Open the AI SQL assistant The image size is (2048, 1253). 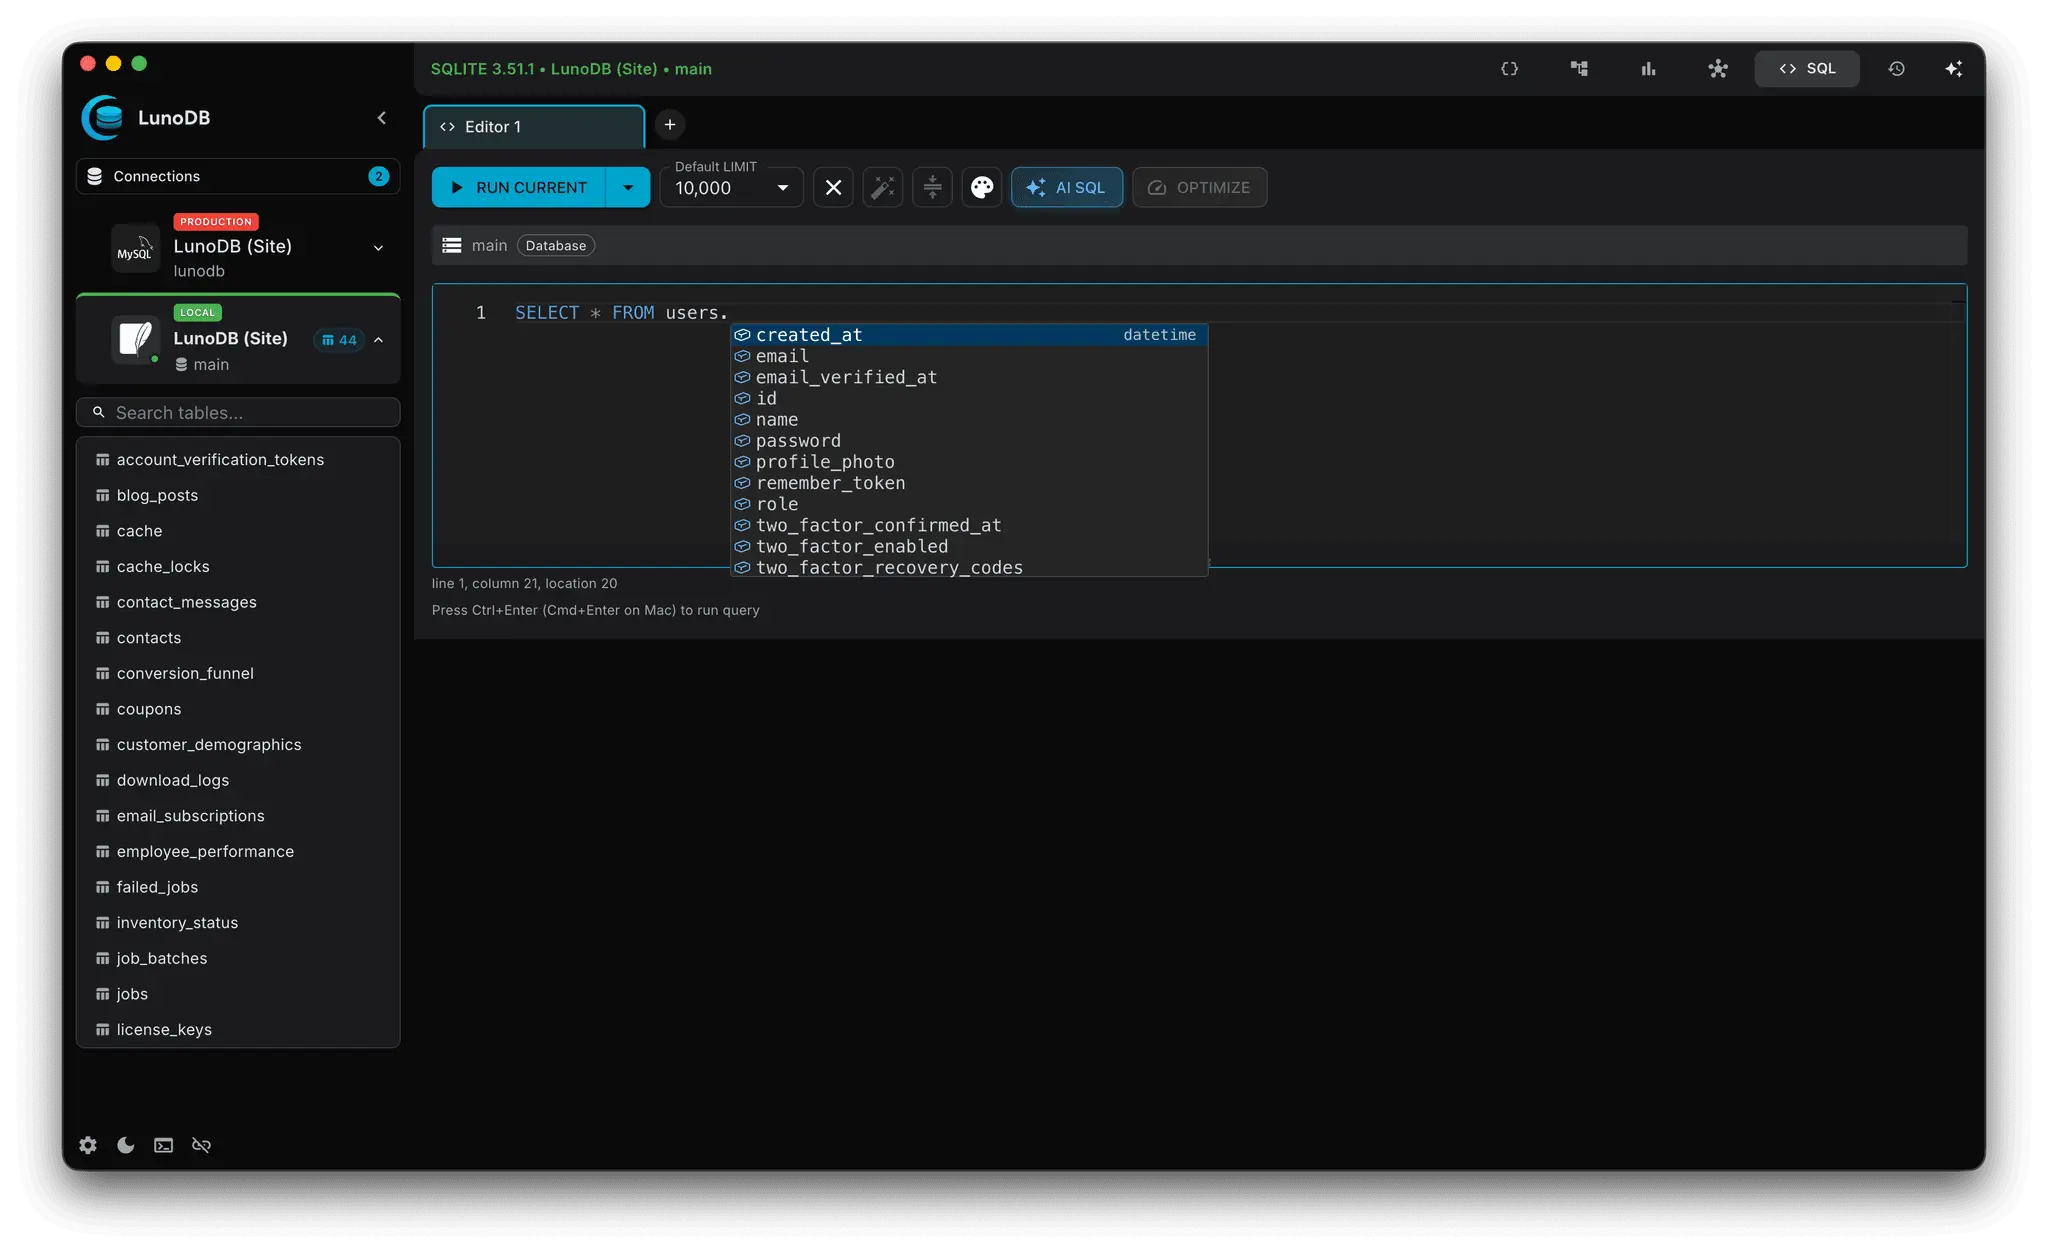1067,187
